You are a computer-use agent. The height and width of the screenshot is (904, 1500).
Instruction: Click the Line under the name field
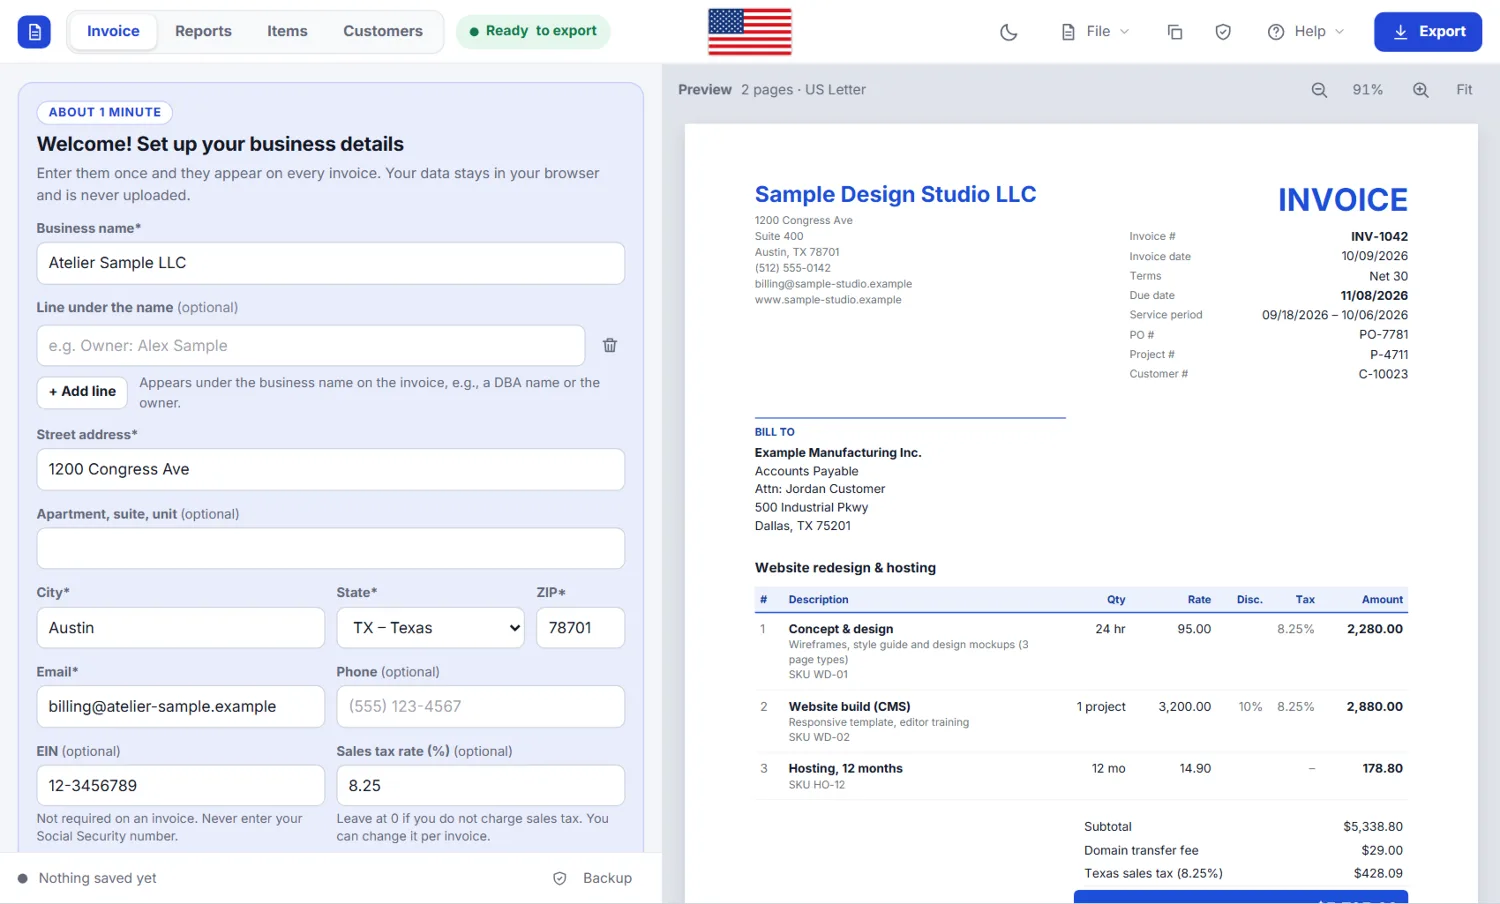click(x=311, y=345)
